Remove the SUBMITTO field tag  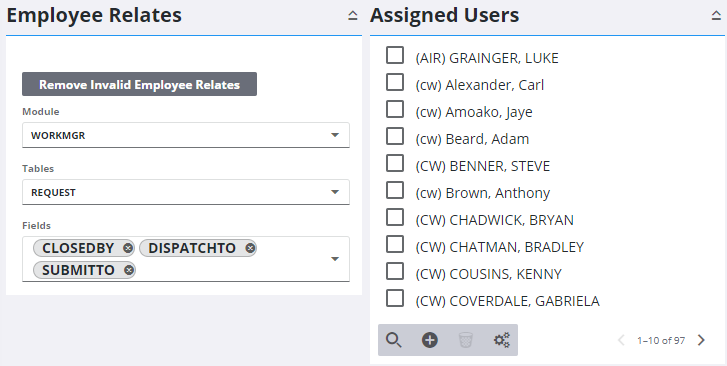[x=129, y=270]
